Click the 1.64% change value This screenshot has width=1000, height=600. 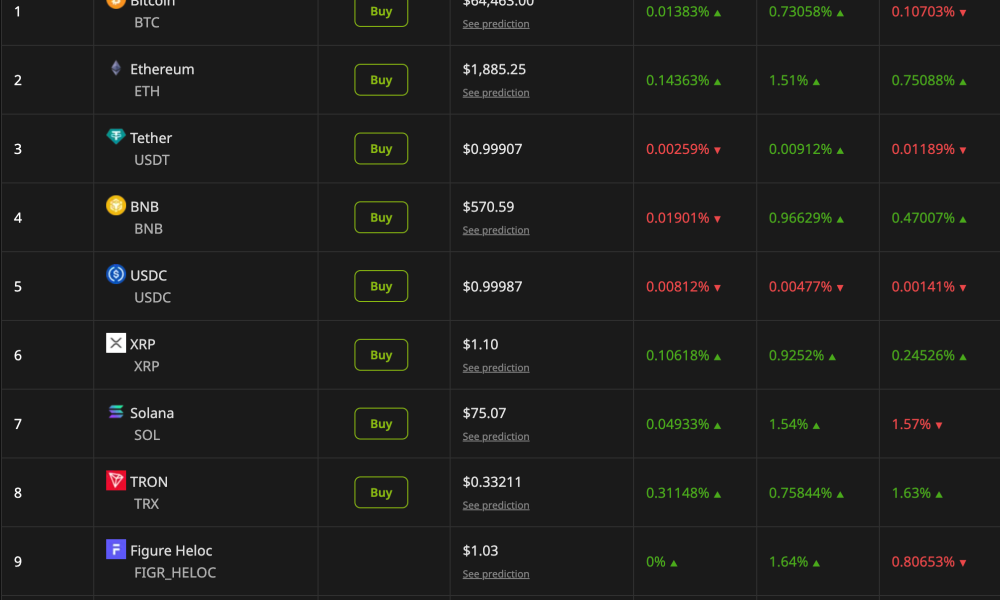click(788, 562)
